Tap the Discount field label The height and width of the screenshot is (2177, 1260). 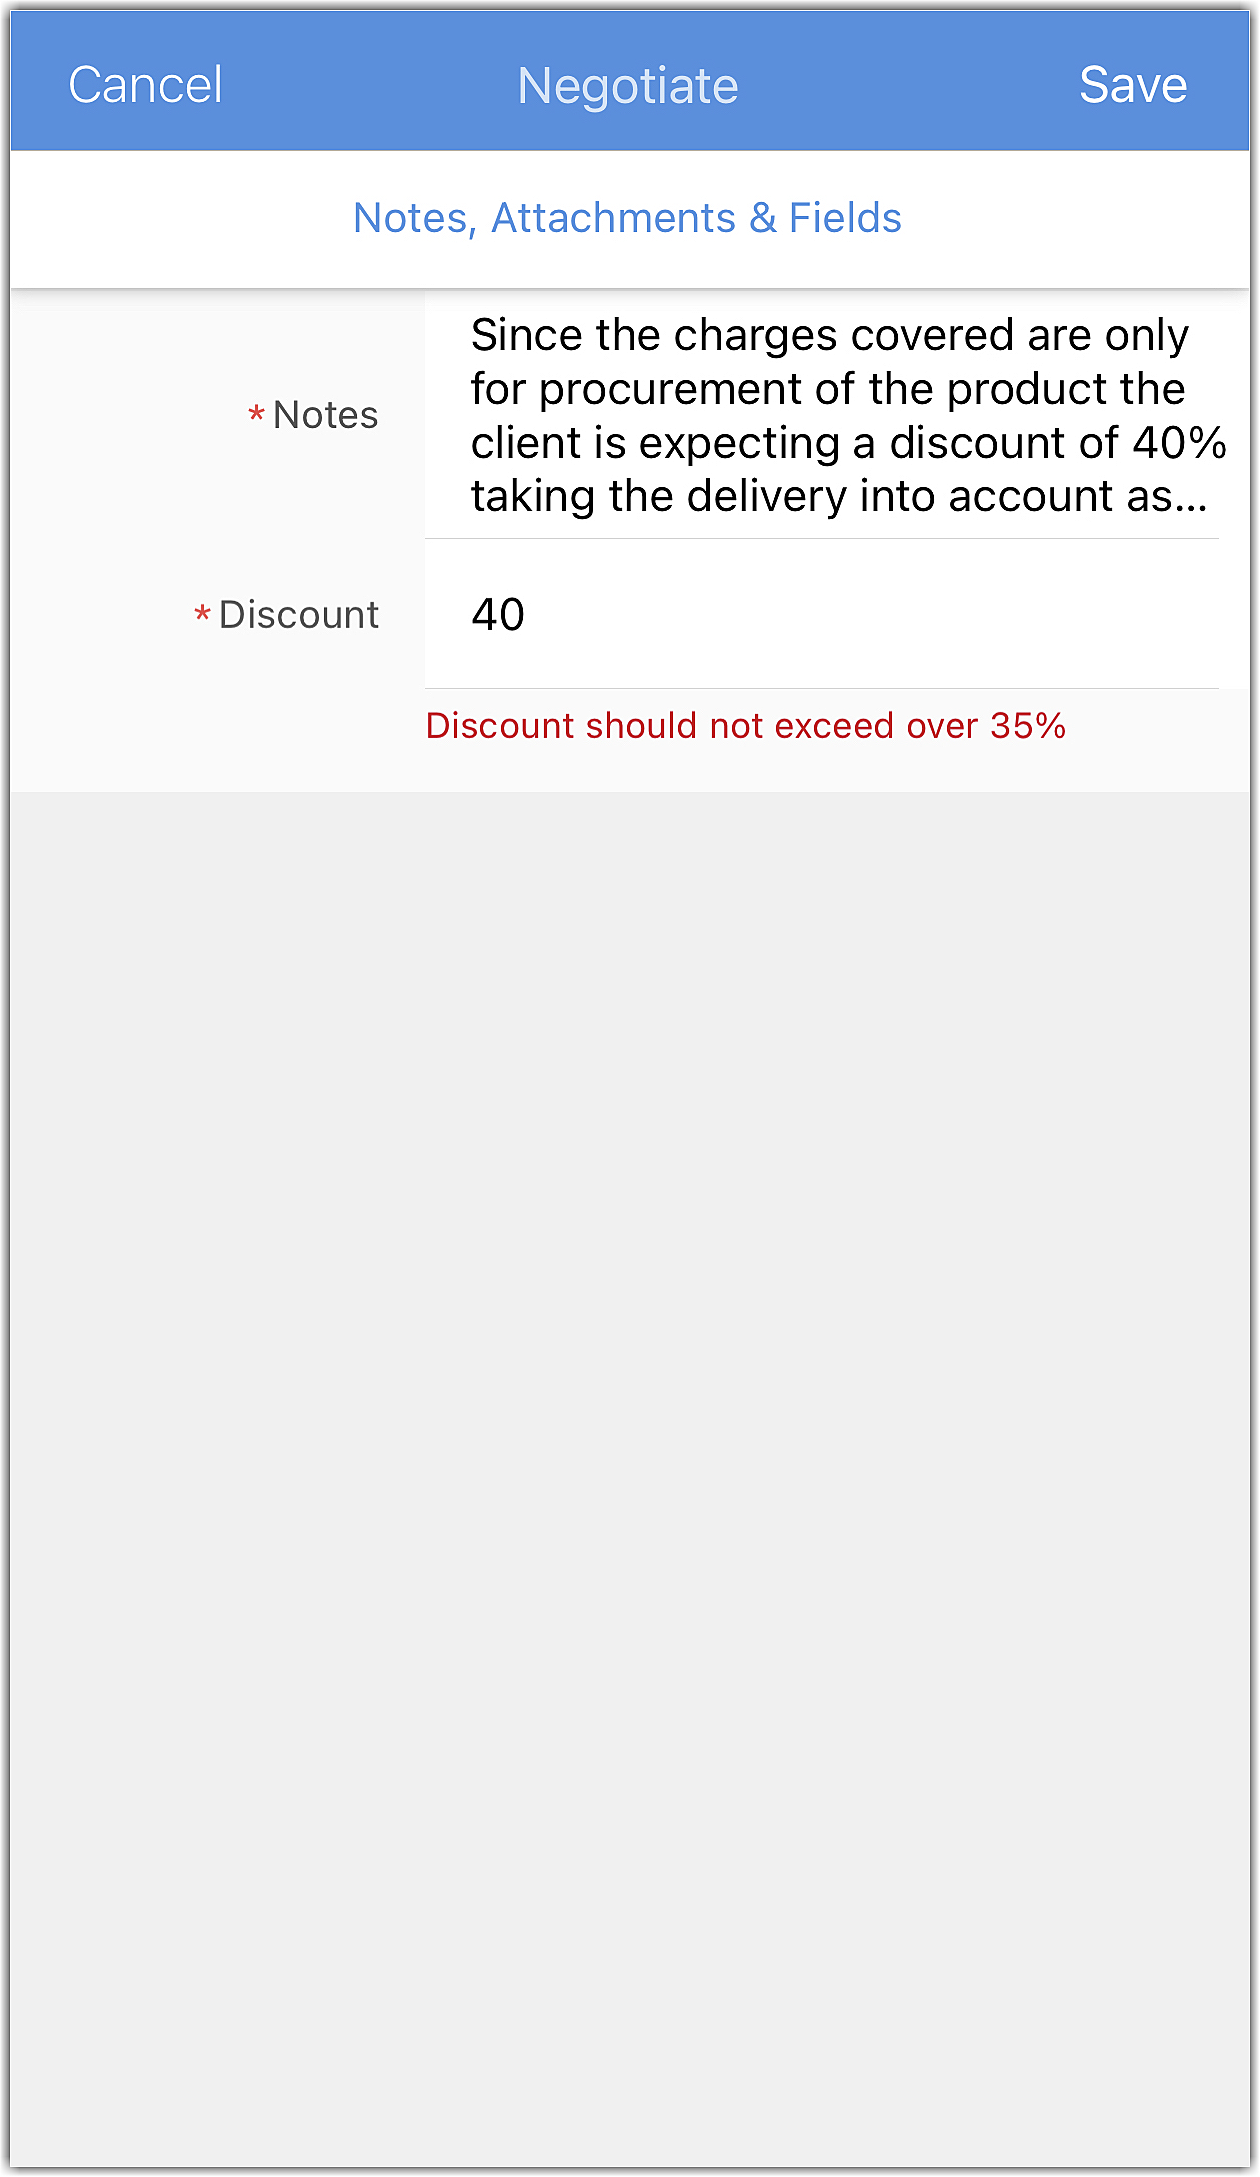[299, 615]
